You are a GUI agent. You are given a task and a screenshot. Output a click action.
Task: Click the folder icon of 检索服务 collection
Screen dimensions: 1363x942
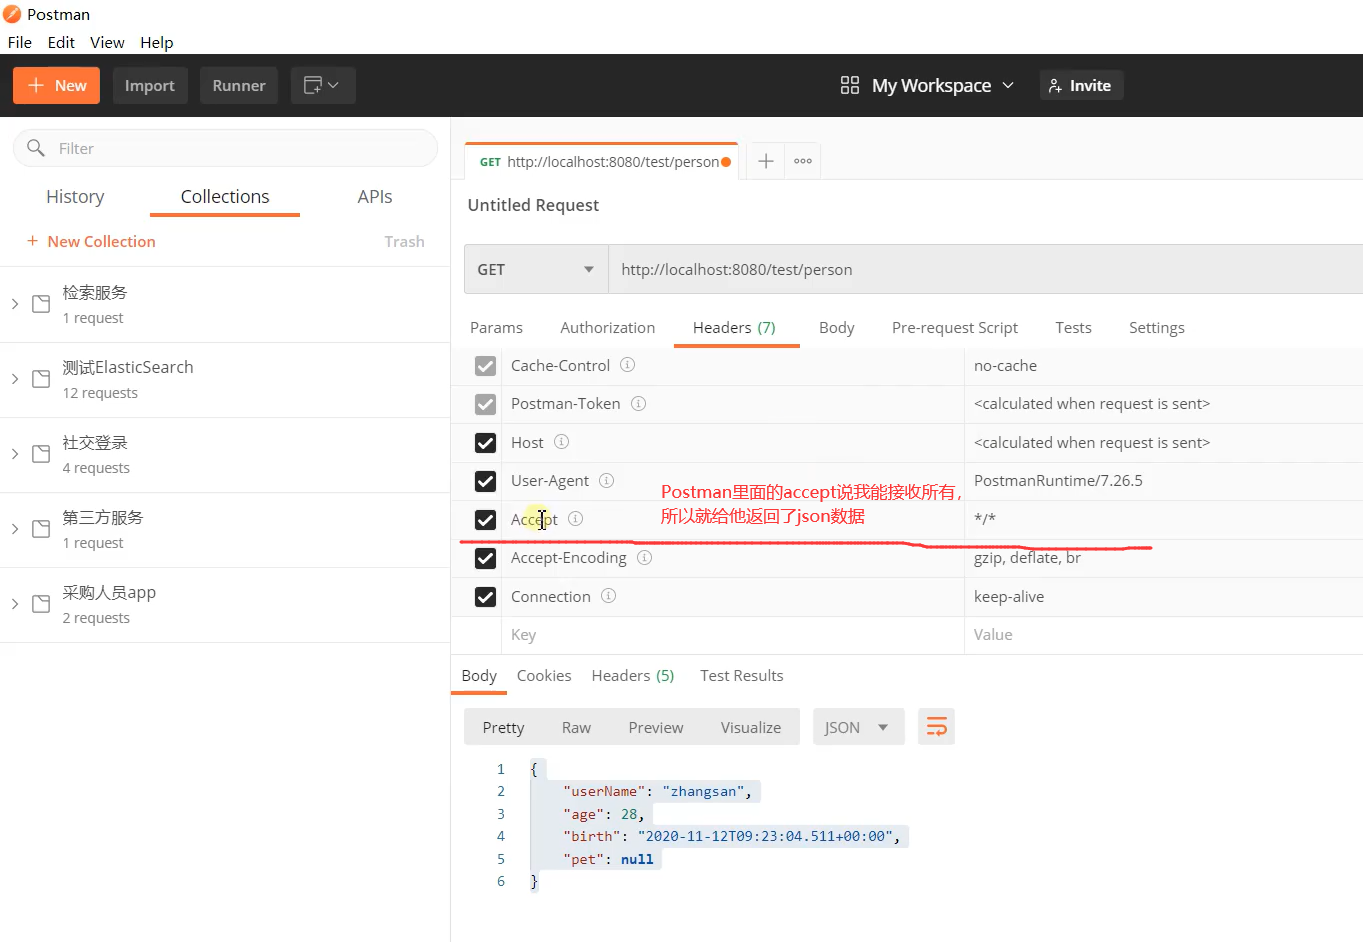pyautogui.click(x=41, y=304)
